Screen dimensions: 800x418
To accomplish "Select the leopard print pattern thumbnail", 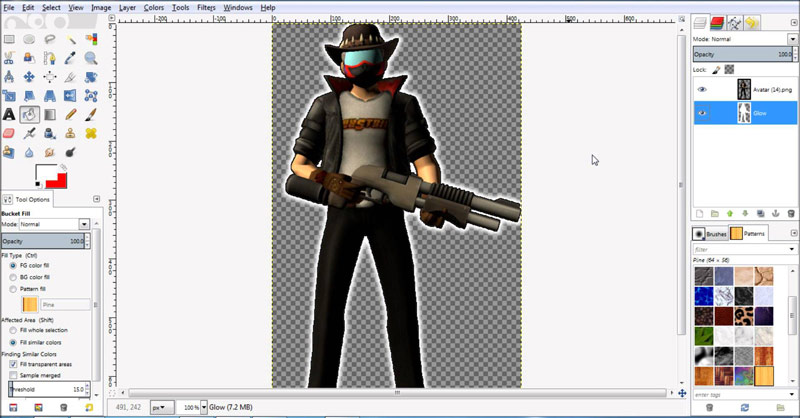I will point(744,316).
